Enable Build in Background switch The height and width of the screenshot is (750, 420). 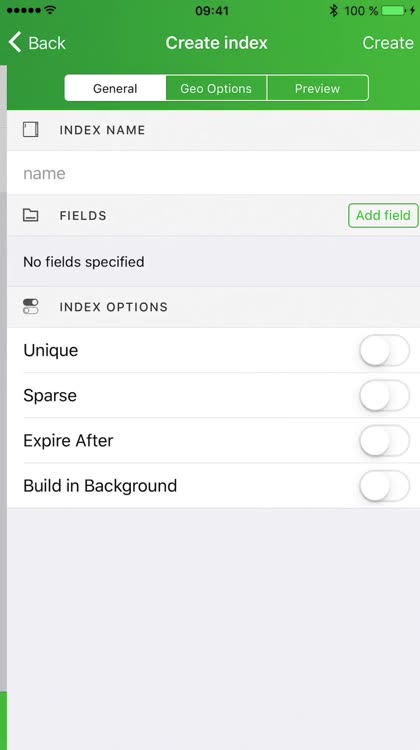pyautogui.click(x=385, y=485)
